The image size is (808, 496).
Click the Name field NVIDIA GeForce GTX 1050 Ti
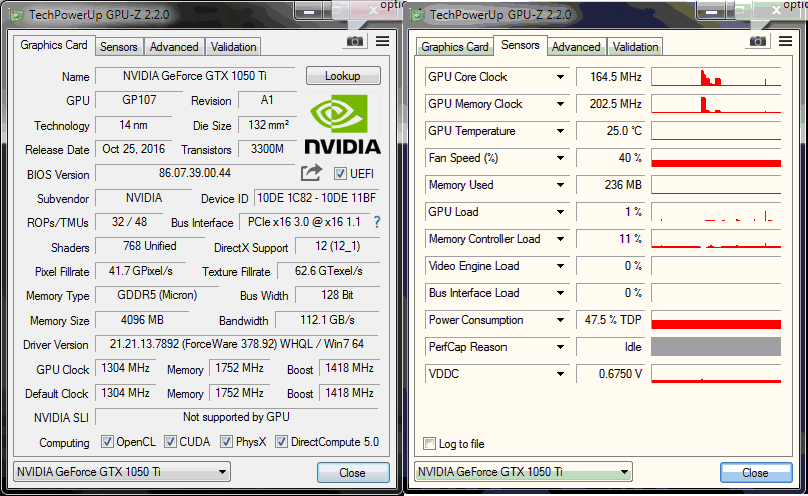pos(195,76)
